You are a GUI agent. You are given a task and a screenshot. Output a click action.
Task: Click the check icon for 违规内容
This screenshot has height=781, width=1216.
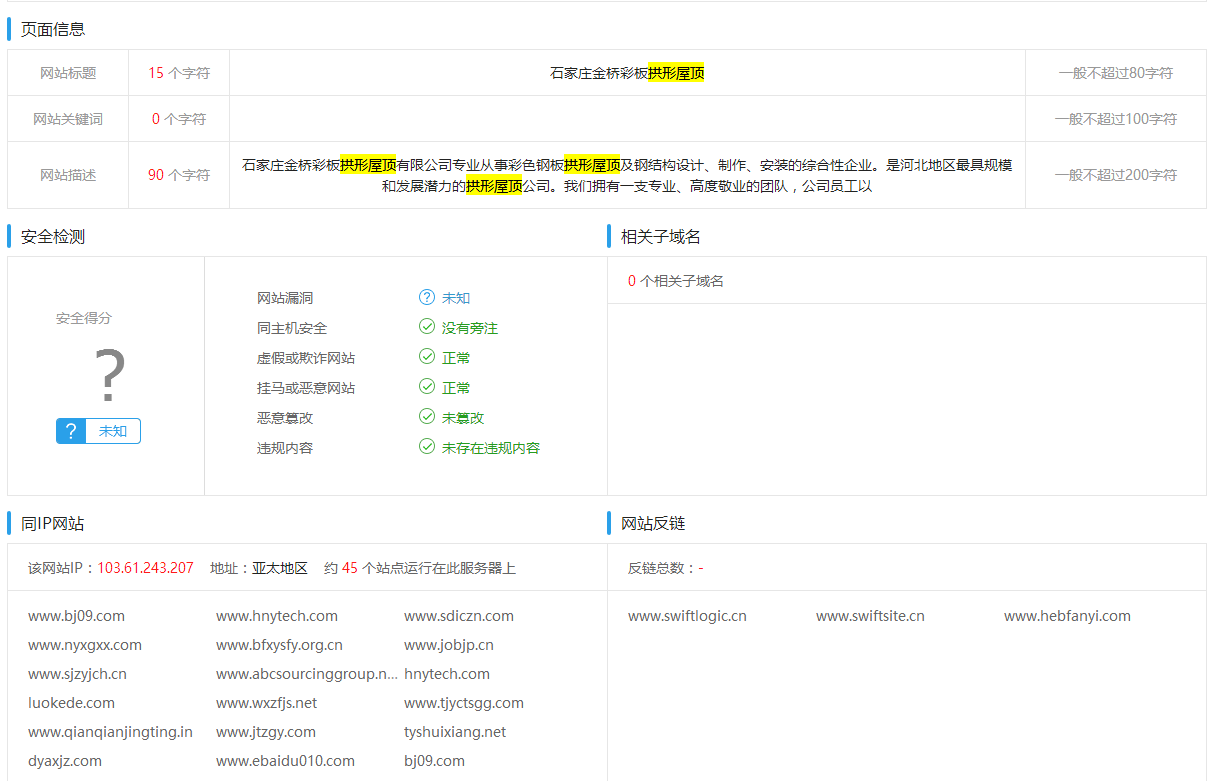(427, 447)
